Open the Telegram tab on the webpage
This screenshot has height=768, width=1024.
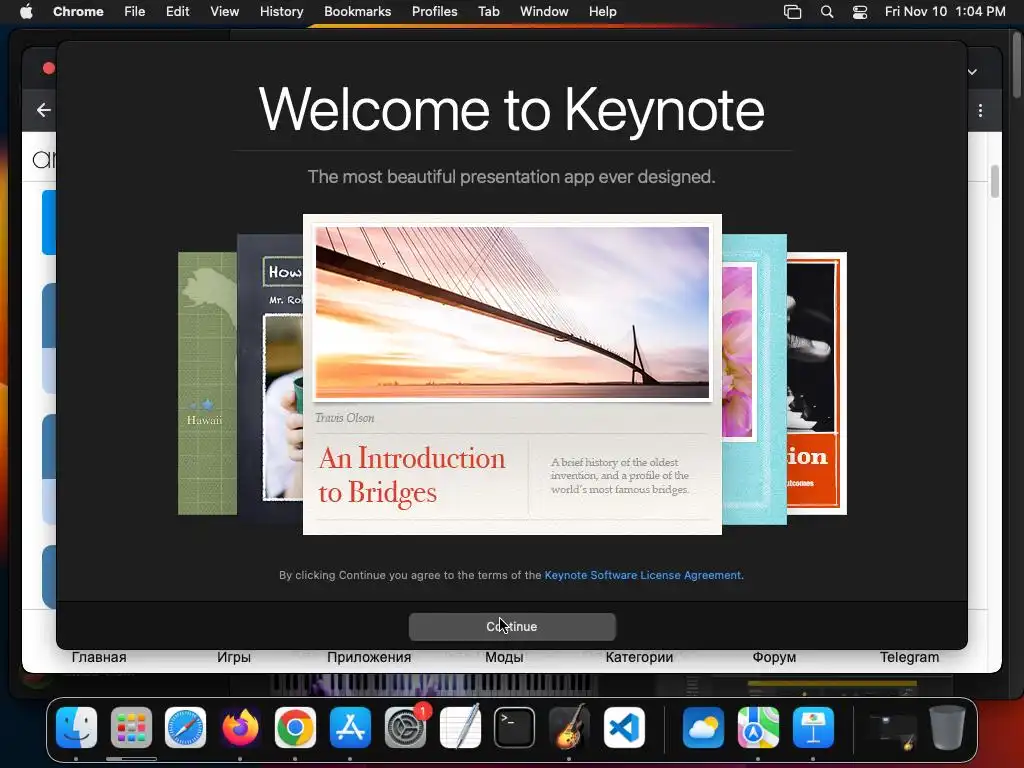(909, 658)
